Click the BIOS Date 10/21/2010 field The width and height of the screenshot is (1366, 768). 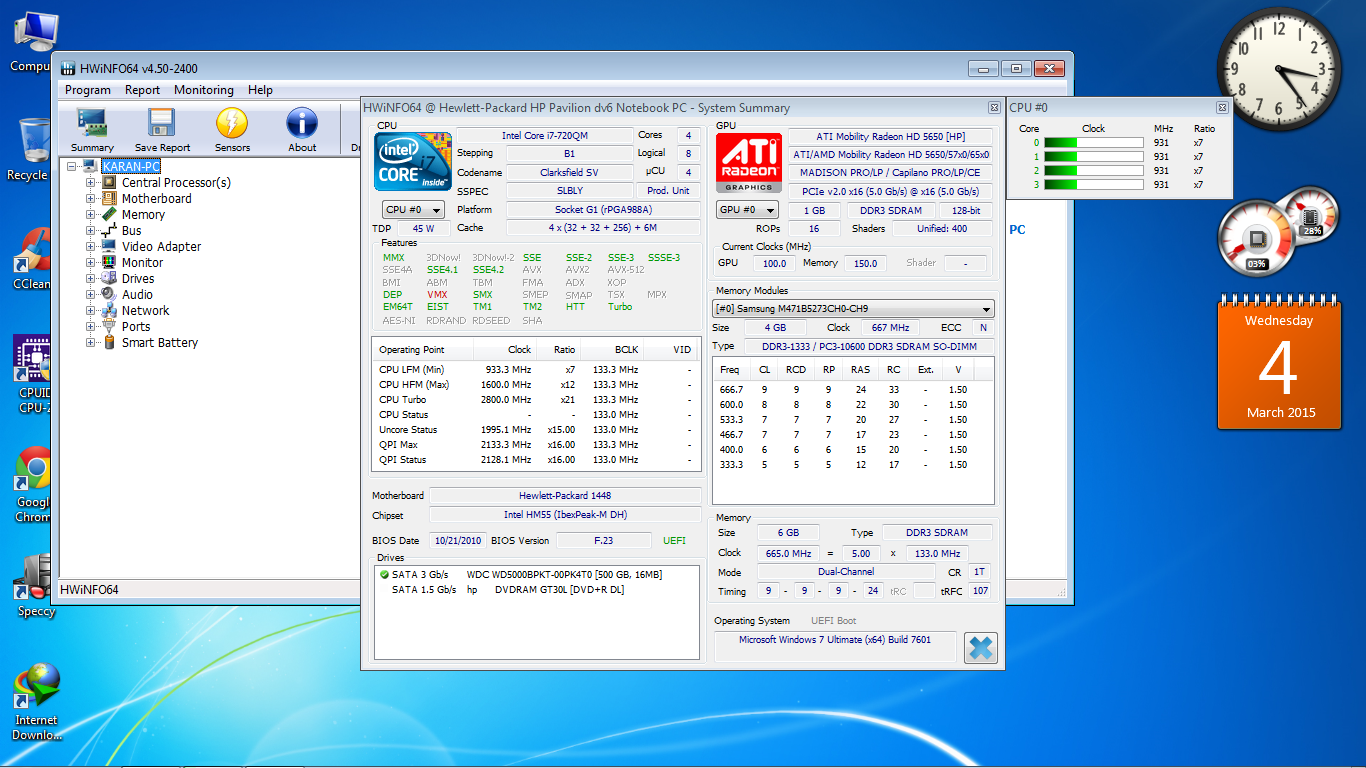[x=458, y=540]
